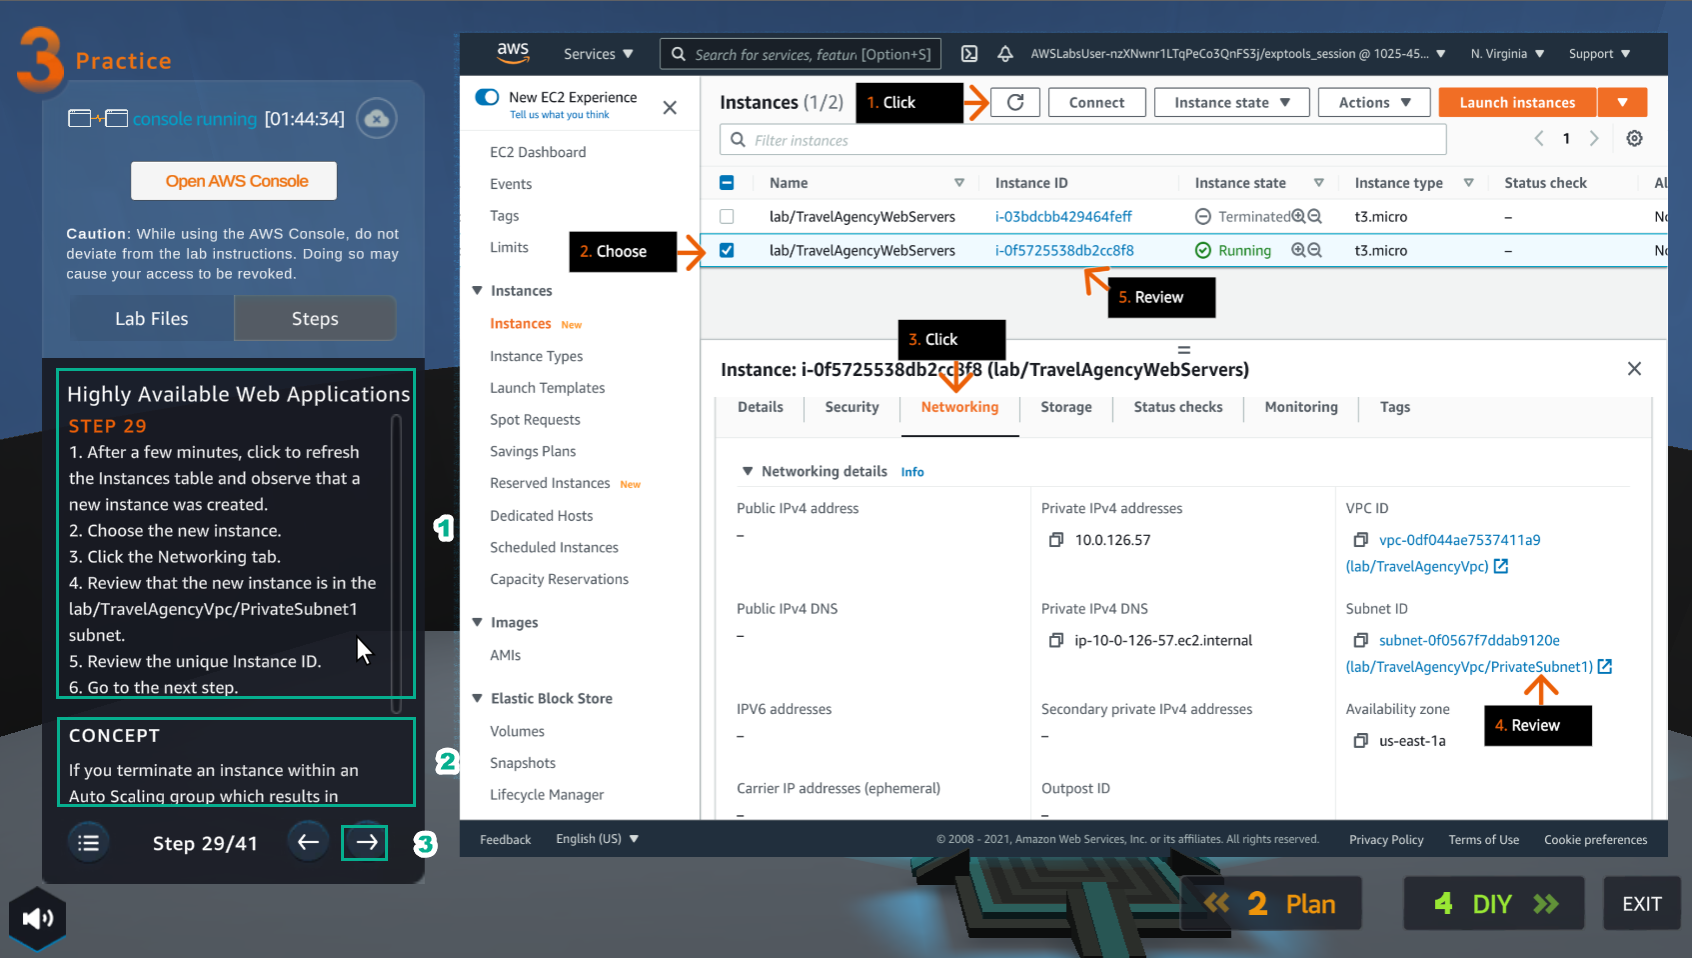Switch to the Networking tab
The width and height of the screenshot is (1692, 958).
pos(960,407)
